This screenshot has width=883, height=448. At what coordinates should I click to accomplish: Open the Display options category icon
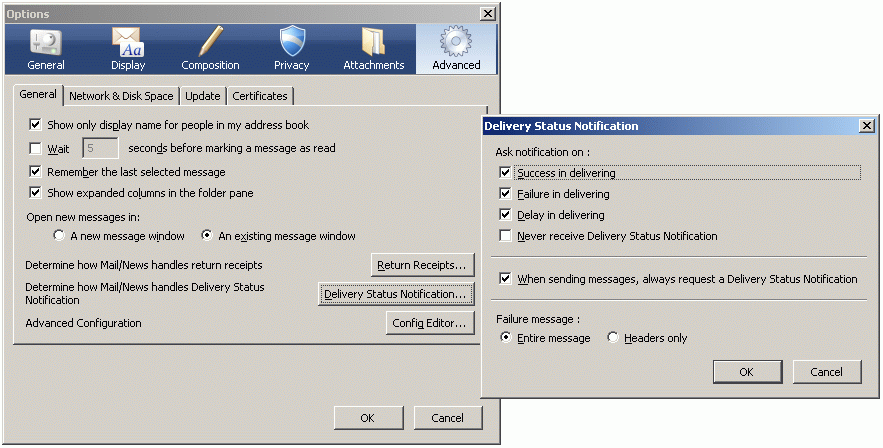(128, 50)
